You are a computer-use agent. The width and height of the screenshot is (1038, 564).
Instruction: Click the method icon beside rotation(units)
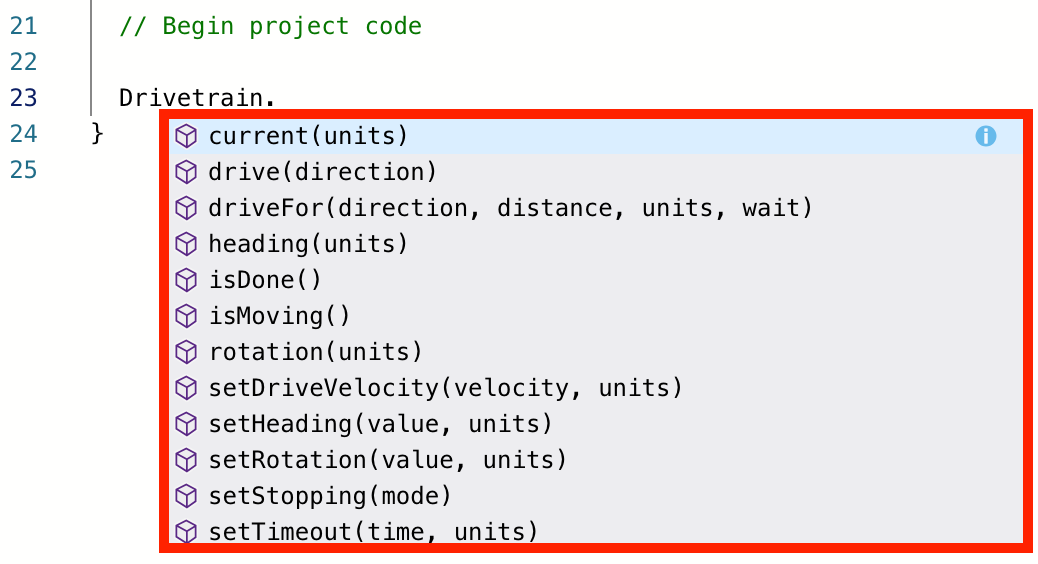coord(186,352)
